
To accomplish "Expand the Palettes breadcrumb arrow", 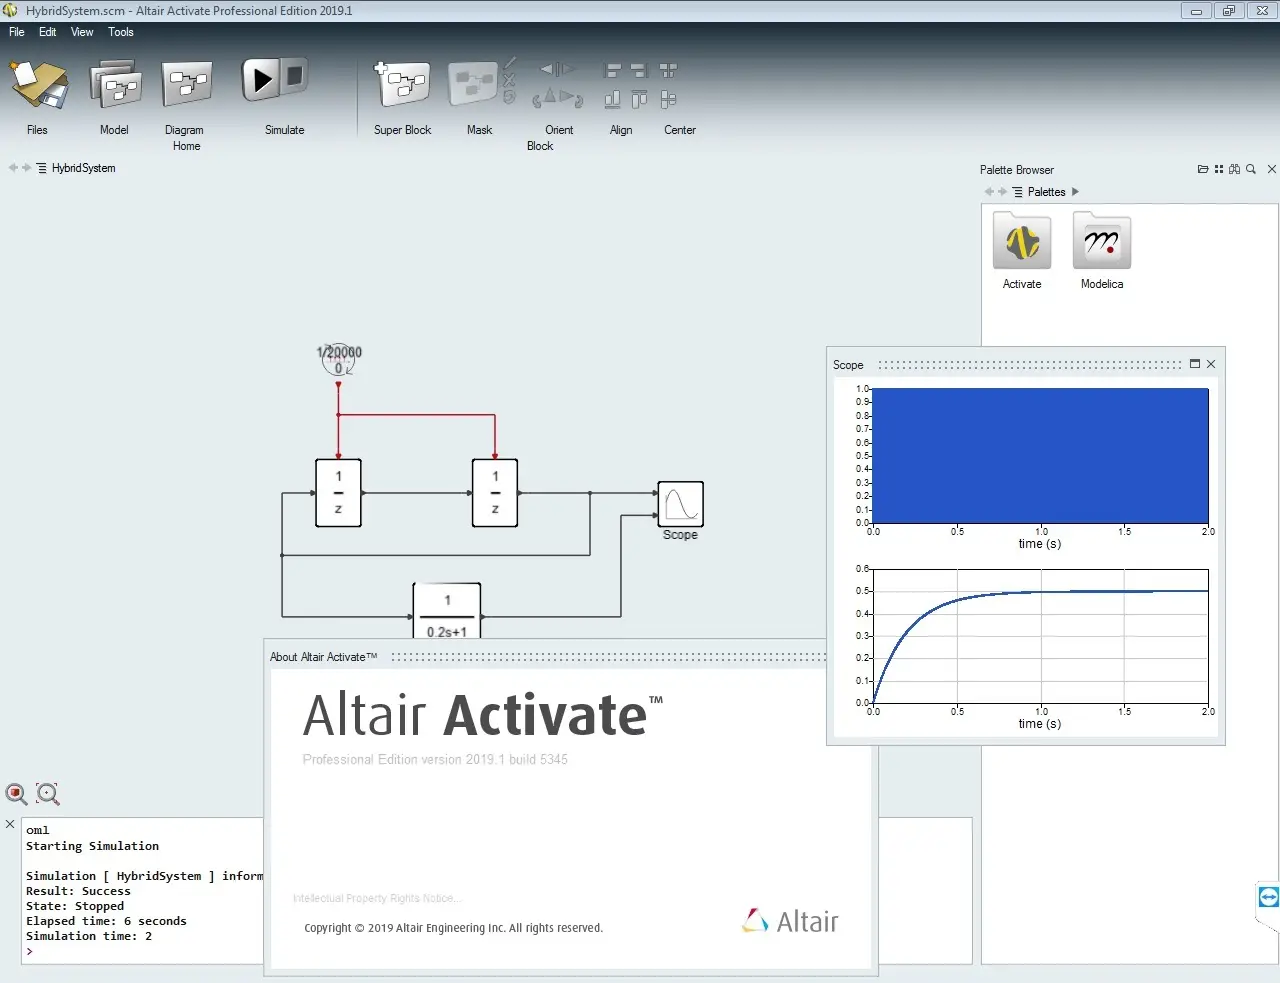I will click(x=1075, y=192).
